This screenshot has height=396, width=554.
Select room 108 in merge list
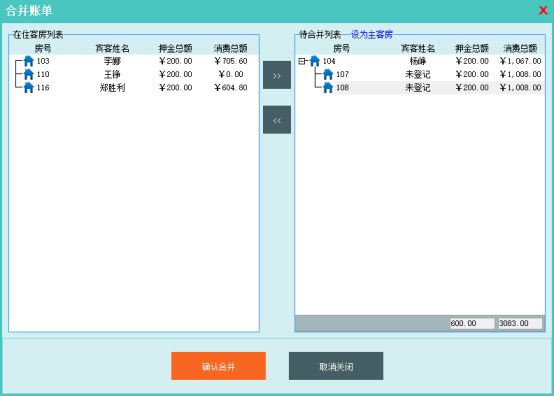click(x=342, y=88)
